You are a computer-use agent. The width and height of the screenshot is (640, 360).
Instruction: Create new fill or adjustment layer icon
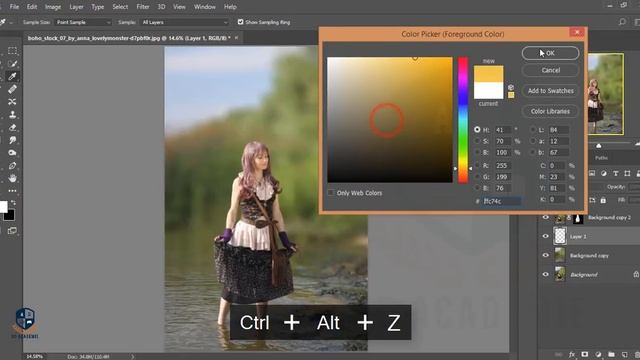[598, 354]
